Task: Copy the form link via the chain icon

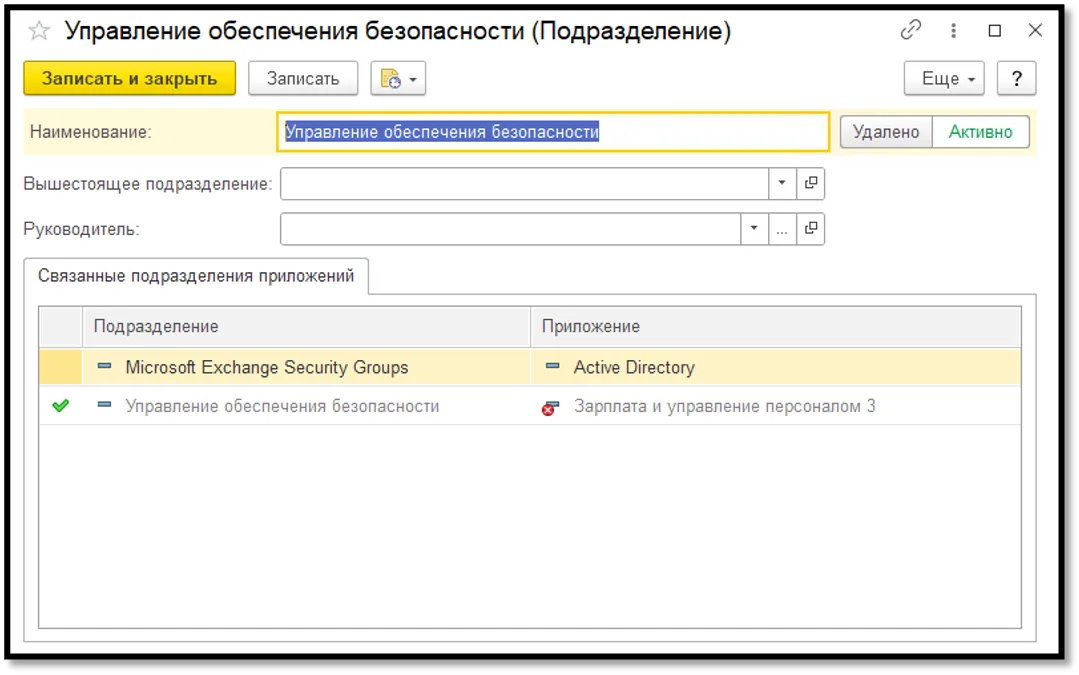Action: coord(909,30)
